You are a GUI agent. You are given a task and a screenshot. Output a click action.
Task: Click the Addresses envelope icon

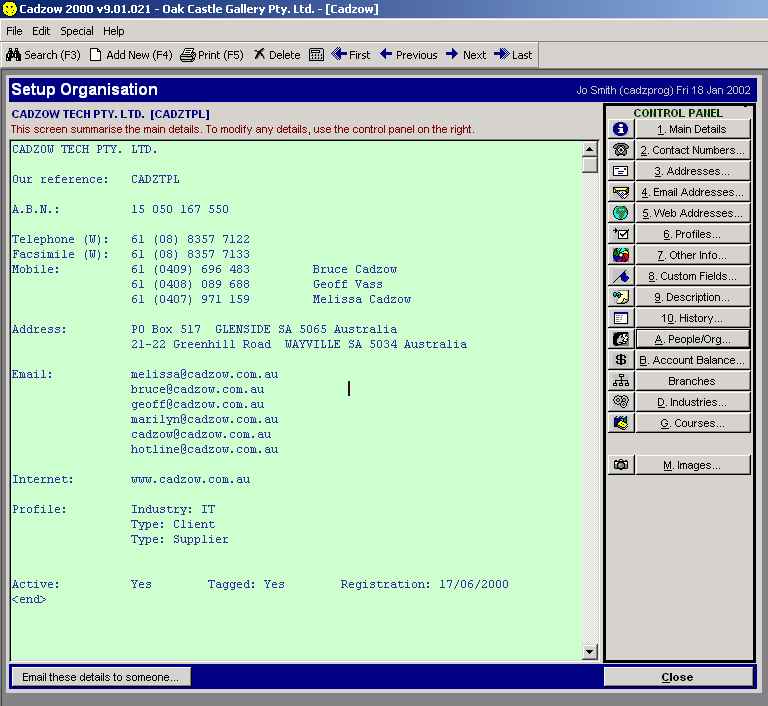pos(621,171)
